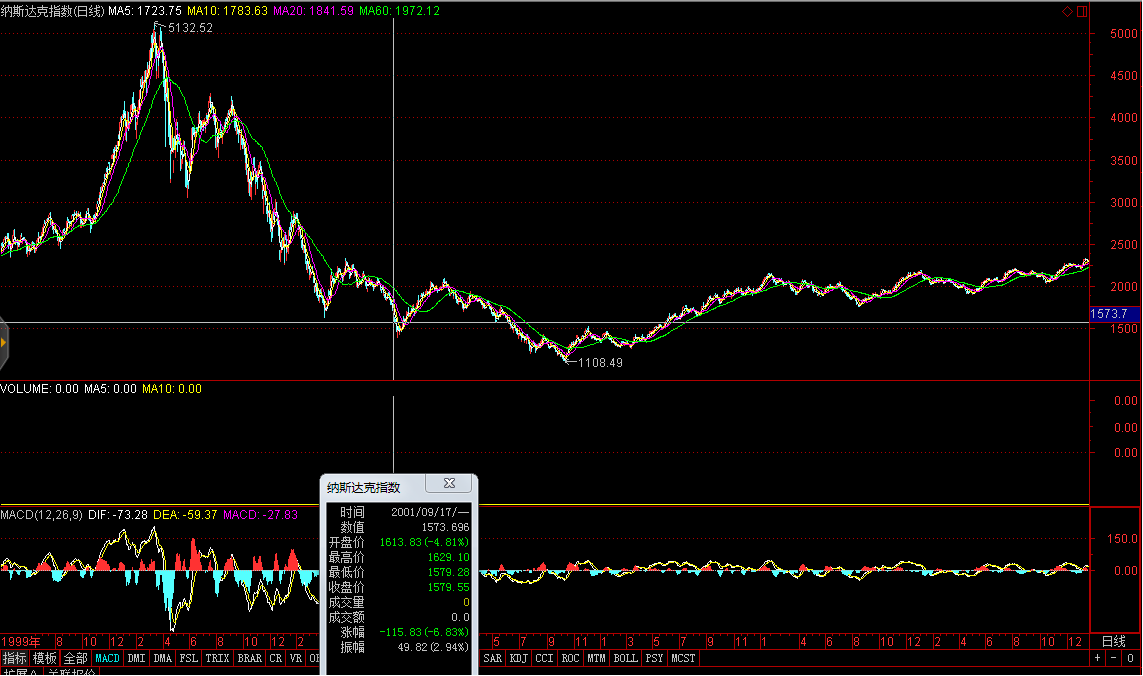Image resolution: width=1143 pixels, height=676 pixels.
Task: Zoom in with the plus button
Action: point(1097,658)
